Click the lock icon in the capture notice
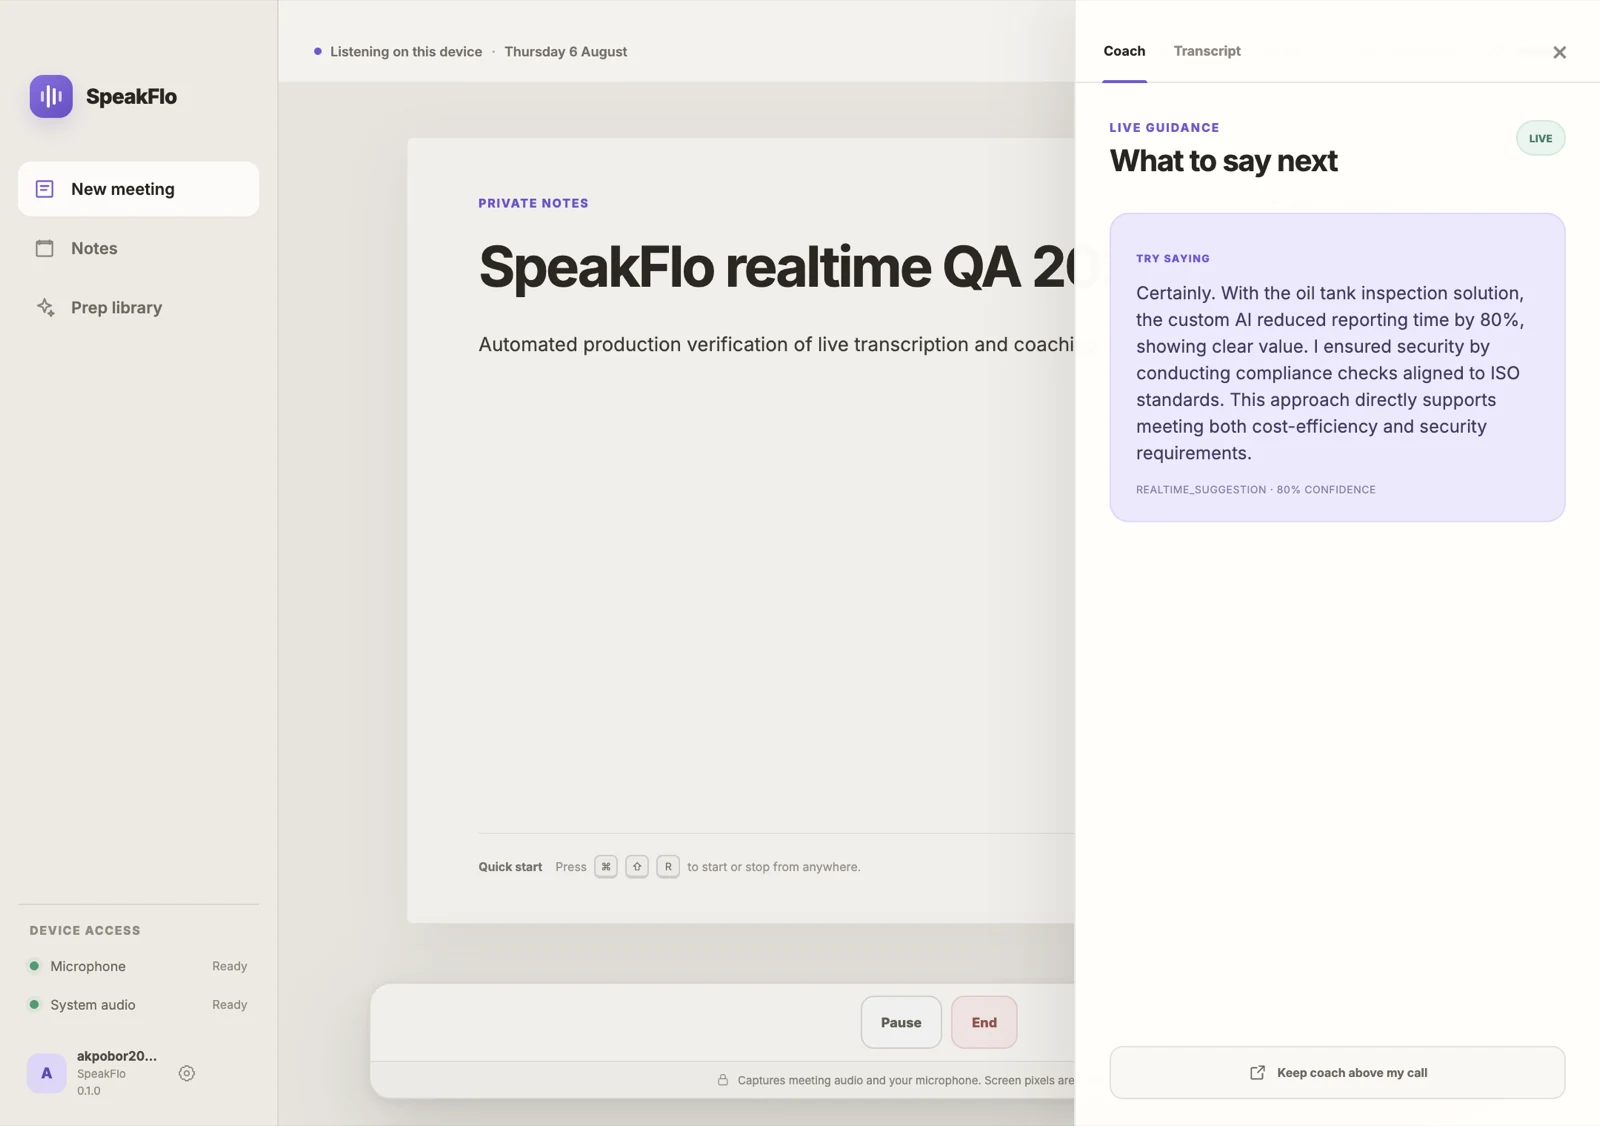The width and height of the screenshot is (1600, 1126). coord(723,1080)
